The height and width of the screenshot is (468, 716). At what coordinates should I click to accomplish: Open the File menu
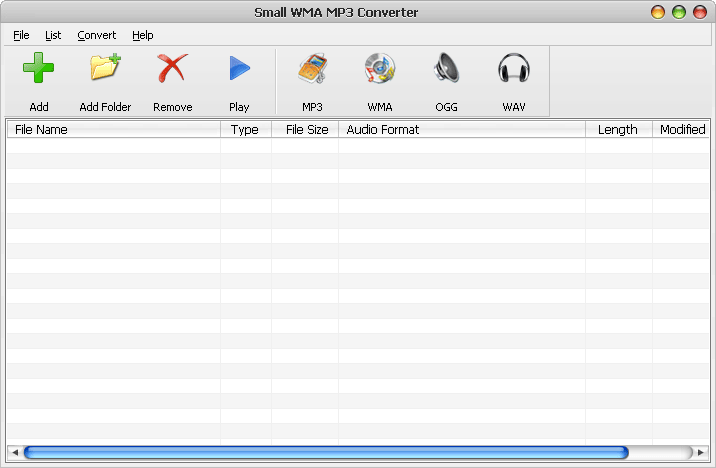tap(21, 35)
